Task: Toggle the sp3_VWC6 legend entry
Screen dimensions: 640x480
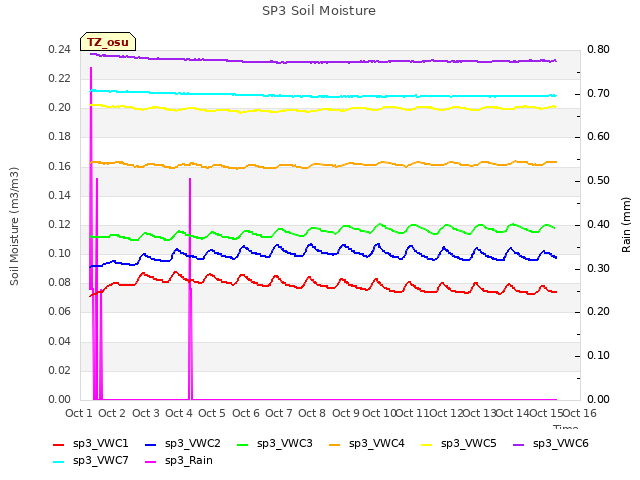Action: 551,444
